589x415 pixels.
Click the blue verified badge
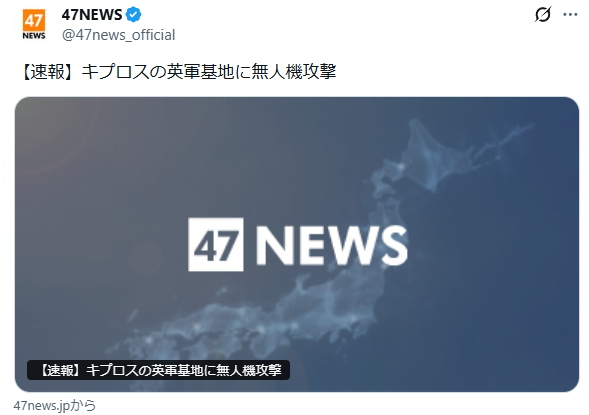tap(133, 15)
